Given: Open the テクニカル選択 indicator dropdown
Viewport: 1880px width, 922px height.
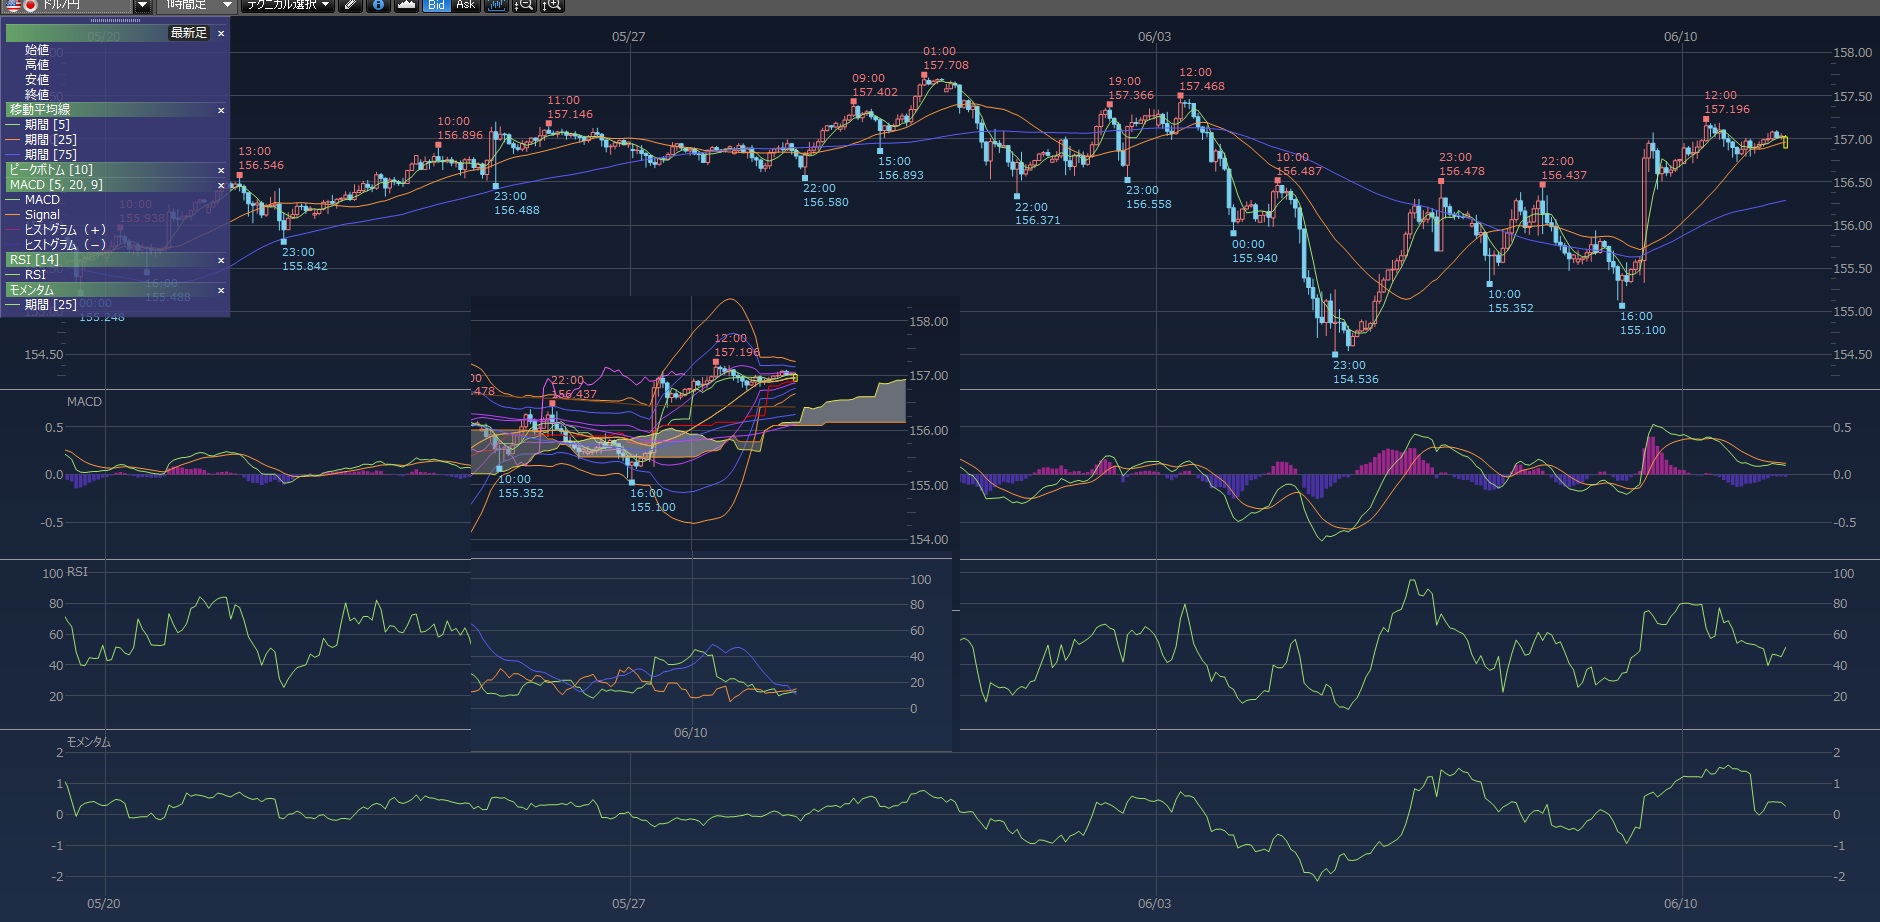Looking at the screenshot, I should [288, 5].
